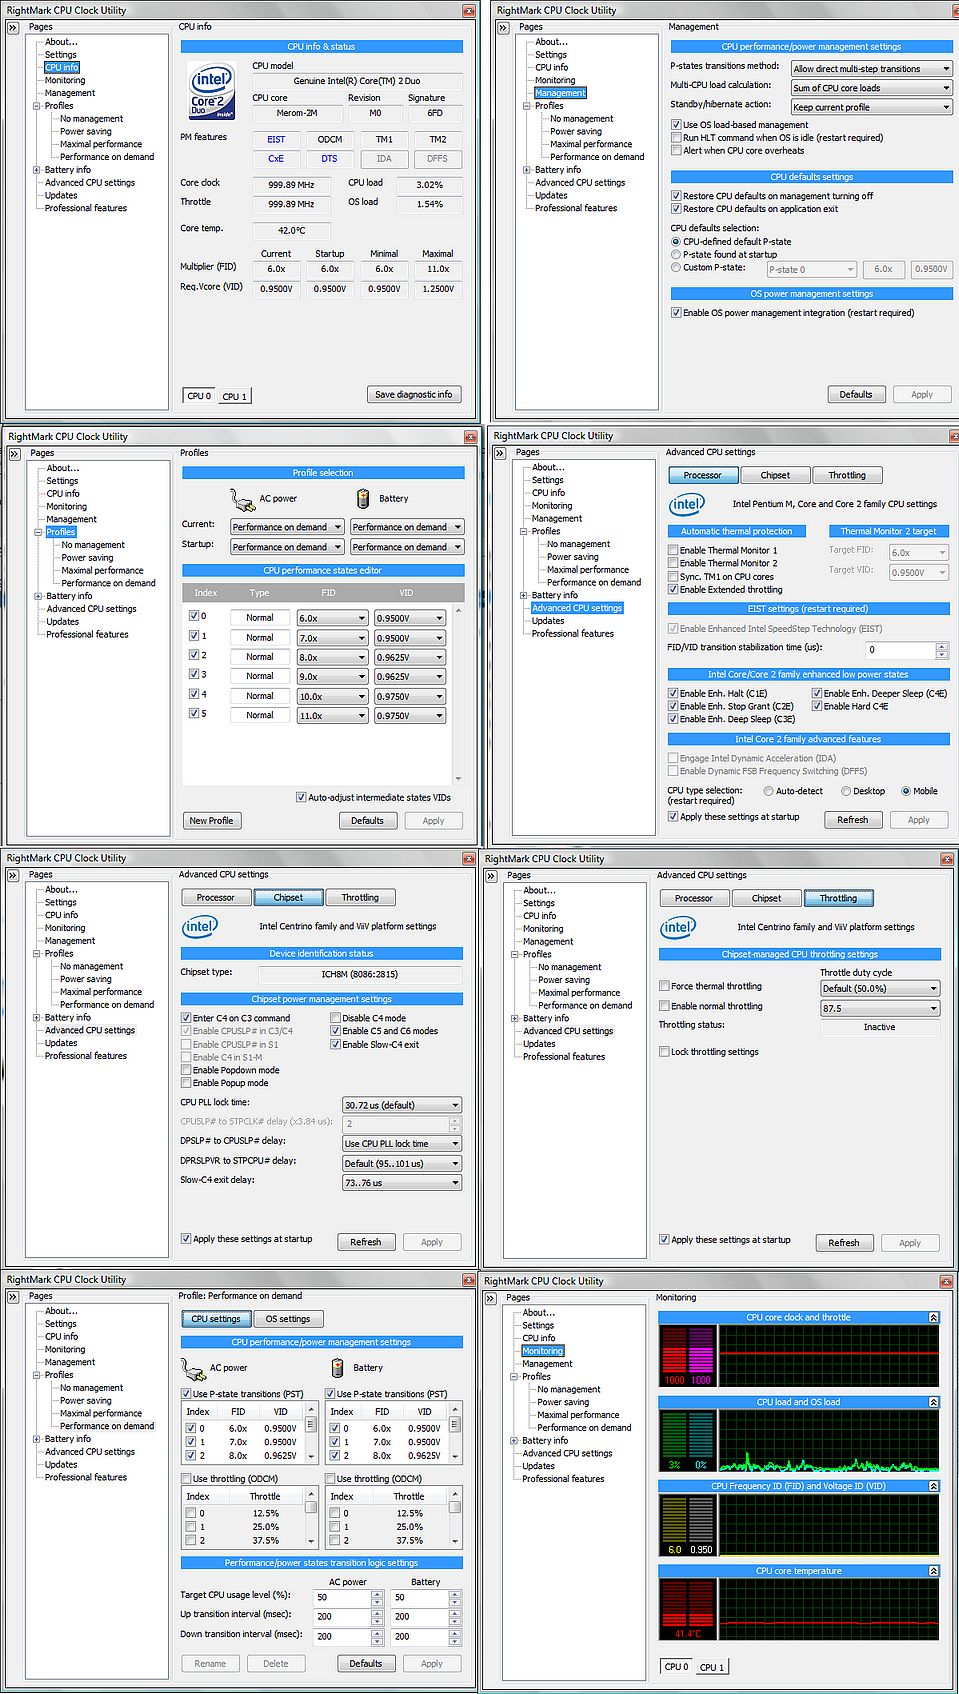
Task: Click Battery Down transition interval field
Action: [x=420, y=1637]
